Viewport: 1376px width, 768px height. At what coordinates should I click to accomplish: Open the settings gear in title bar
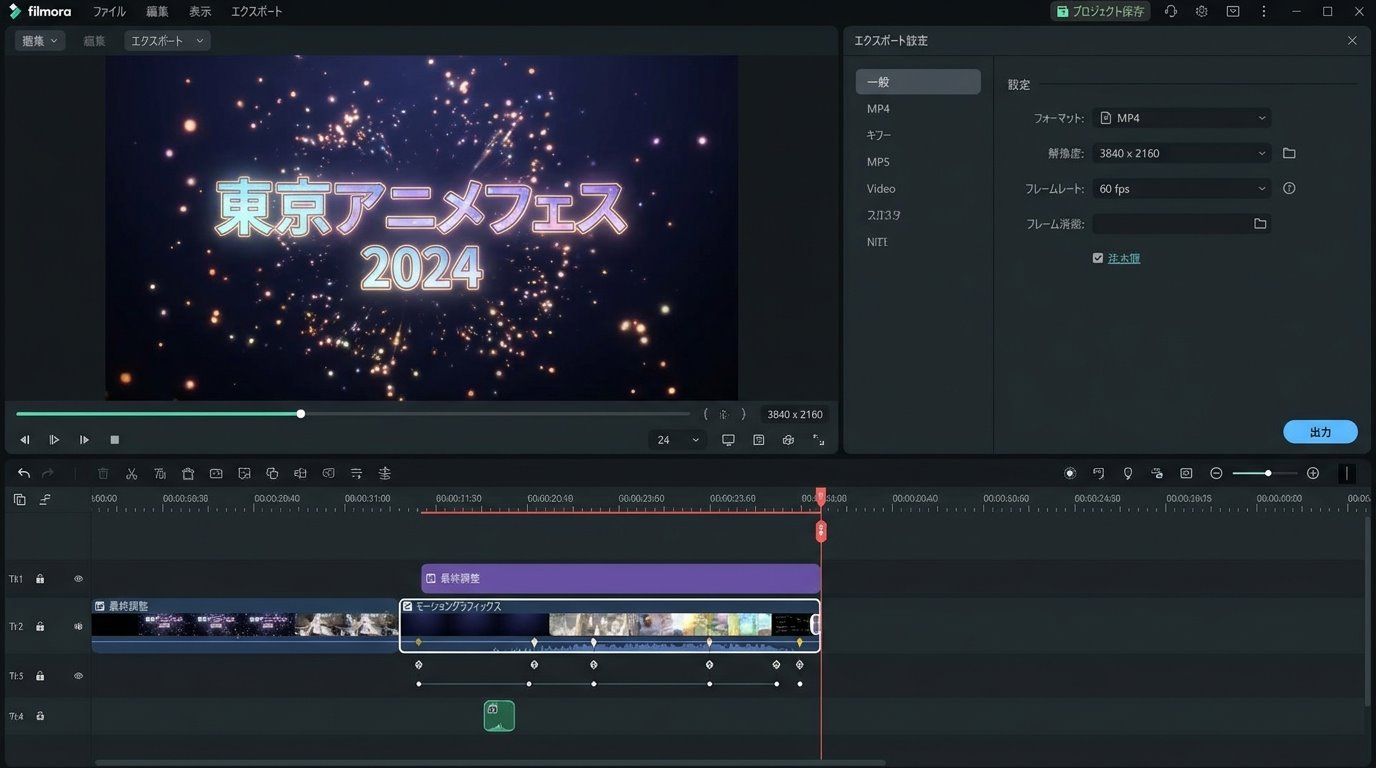pyautogui.click(x=1202, y=11)
